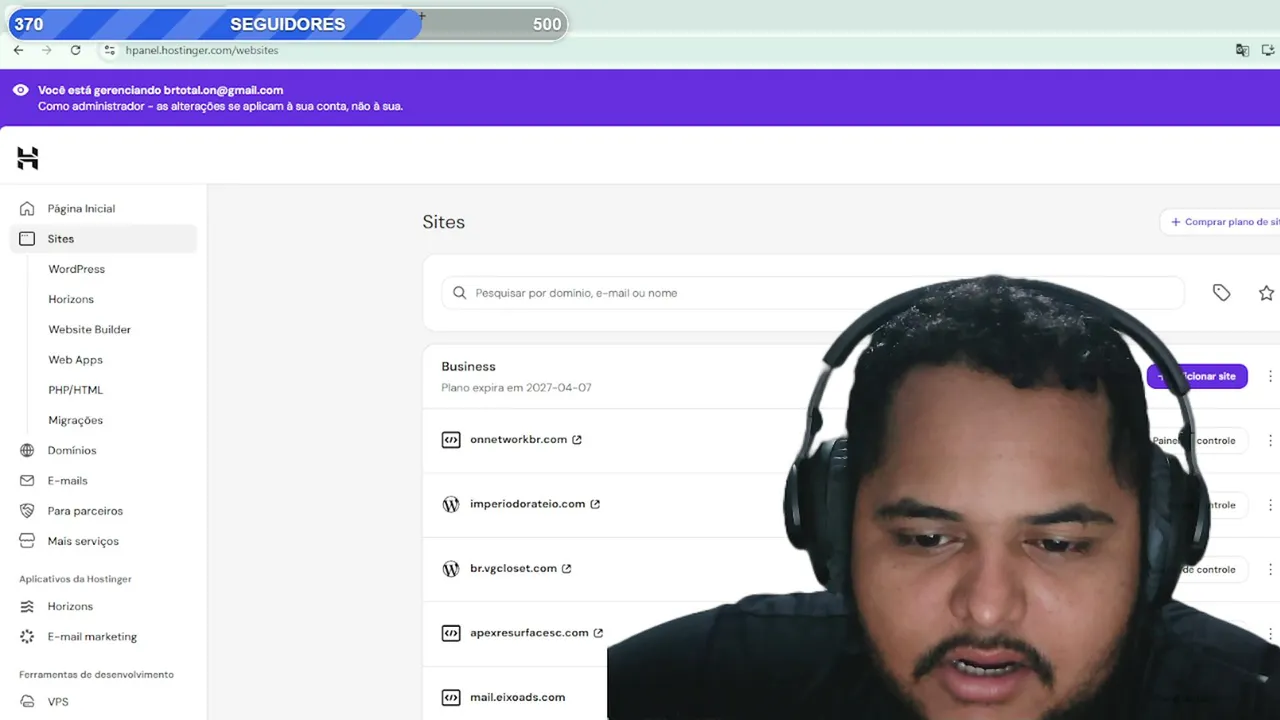Click the Aplicativos da Hostinger section label

[x=75, y=579]
